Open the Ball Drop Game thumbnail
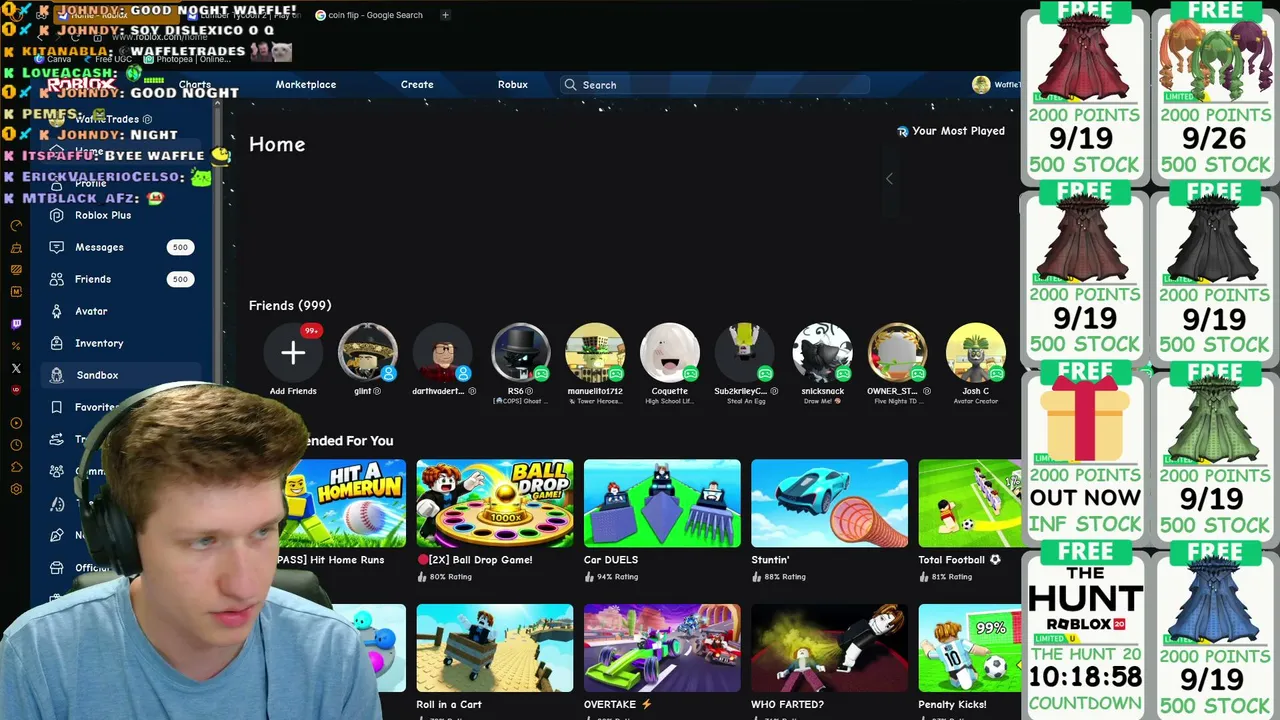The image size is (1280, 720). (495, 503)
